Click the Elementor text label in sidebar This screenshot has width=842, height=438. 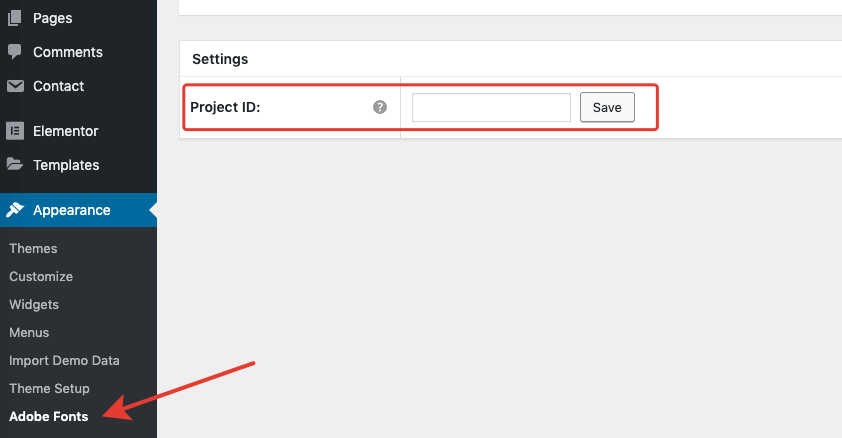click(66, 131)
